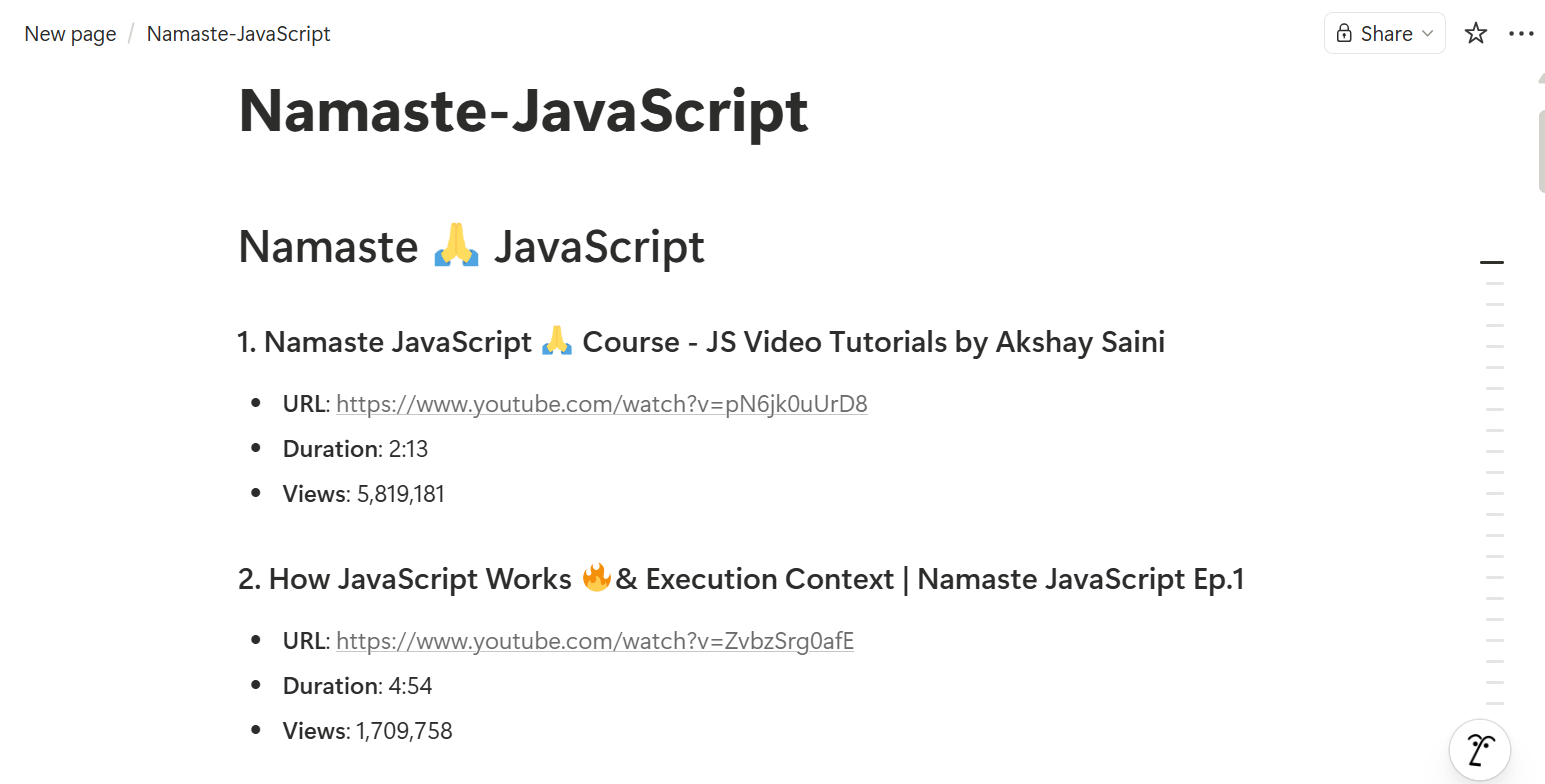Image resolution: width=1545 pixels, height=784 pixels.
Task: Open the more options ellipsis menu
Action: click(1520, 33)
